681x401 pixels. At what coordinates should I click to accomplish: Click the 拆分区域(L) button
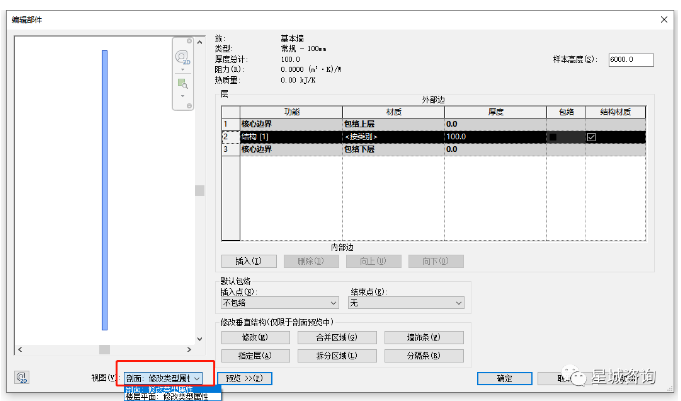pos(337,356)
